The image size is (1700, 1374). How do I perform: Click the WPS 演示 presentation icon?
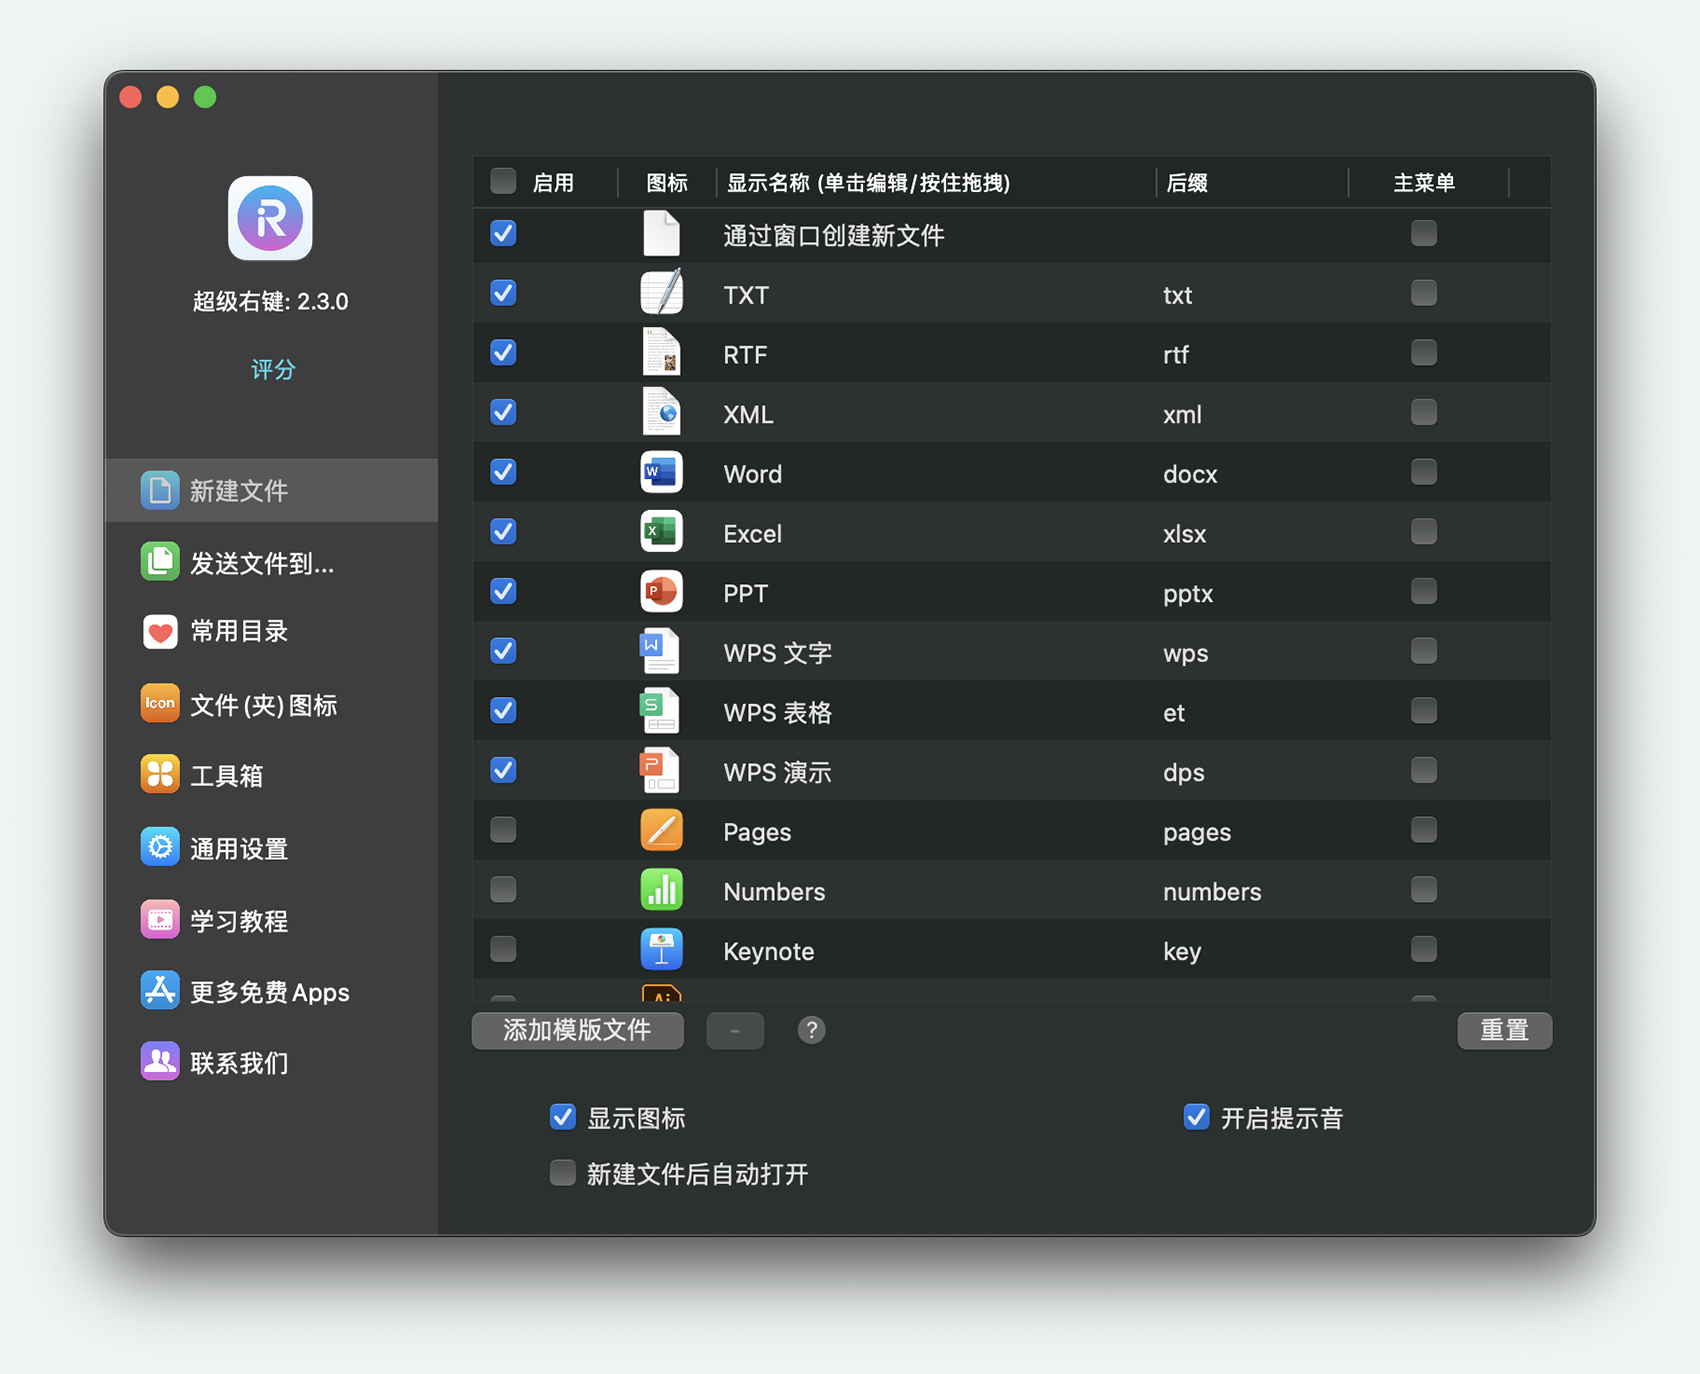point(661,771)
